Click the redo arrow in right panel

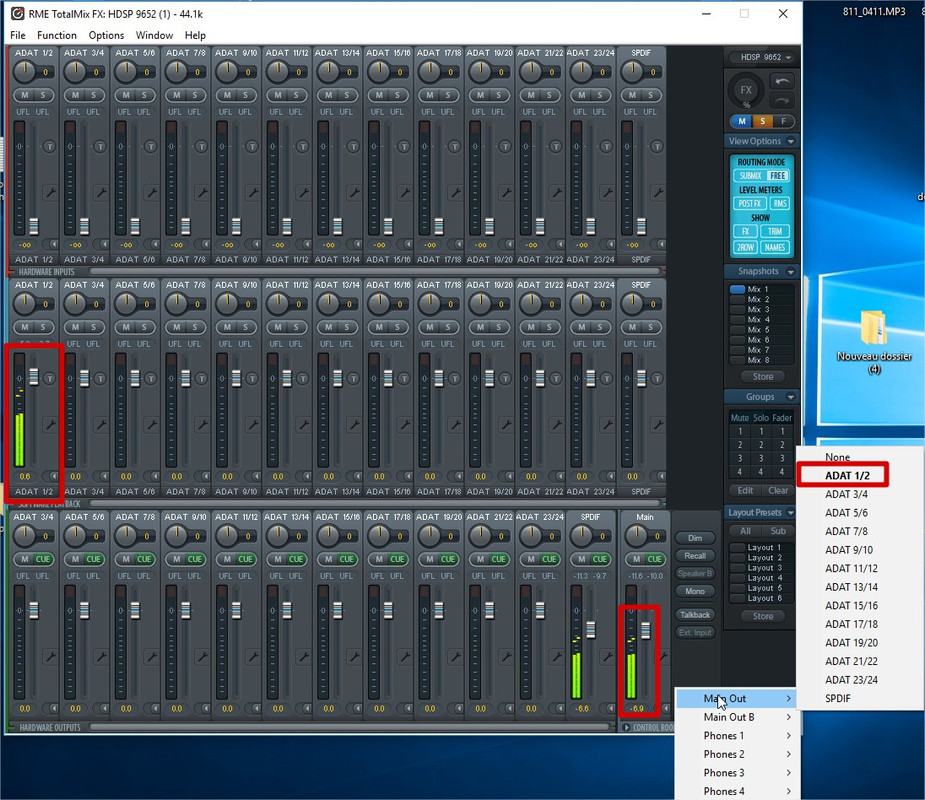coord(782,100)
